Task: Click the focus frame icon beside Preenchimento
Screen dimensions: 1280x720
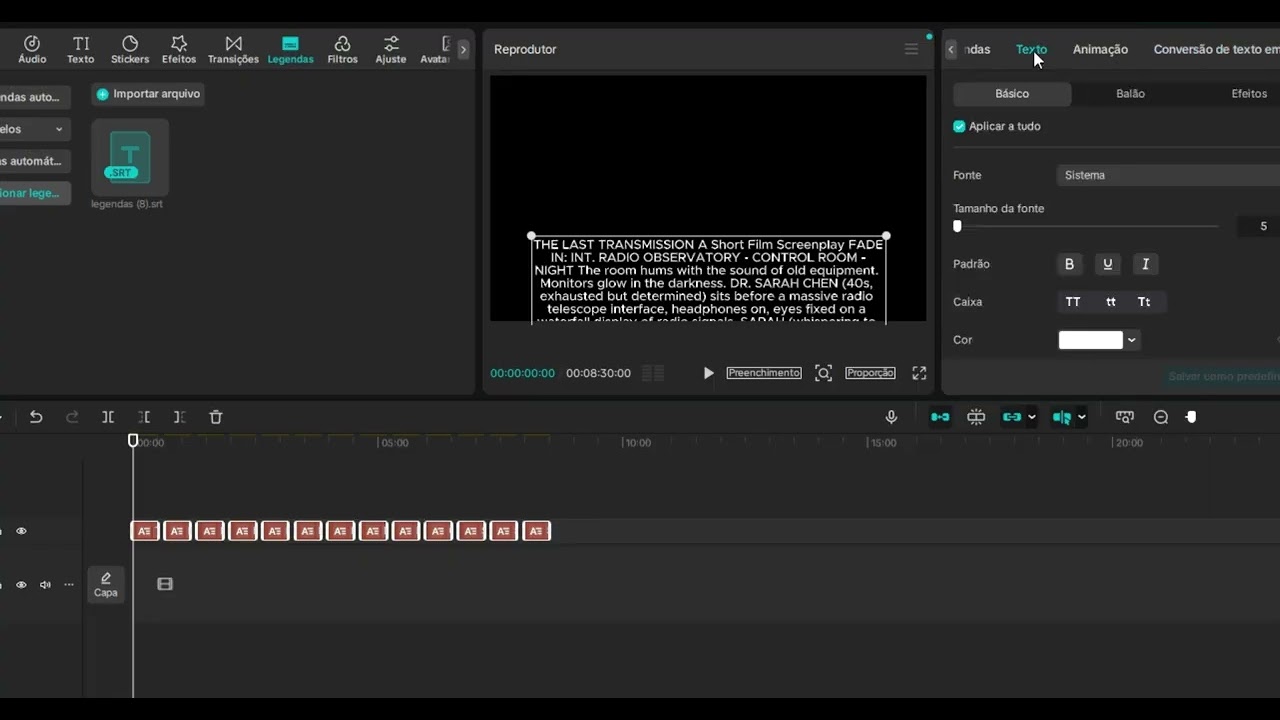Action: tap(823, 373)
